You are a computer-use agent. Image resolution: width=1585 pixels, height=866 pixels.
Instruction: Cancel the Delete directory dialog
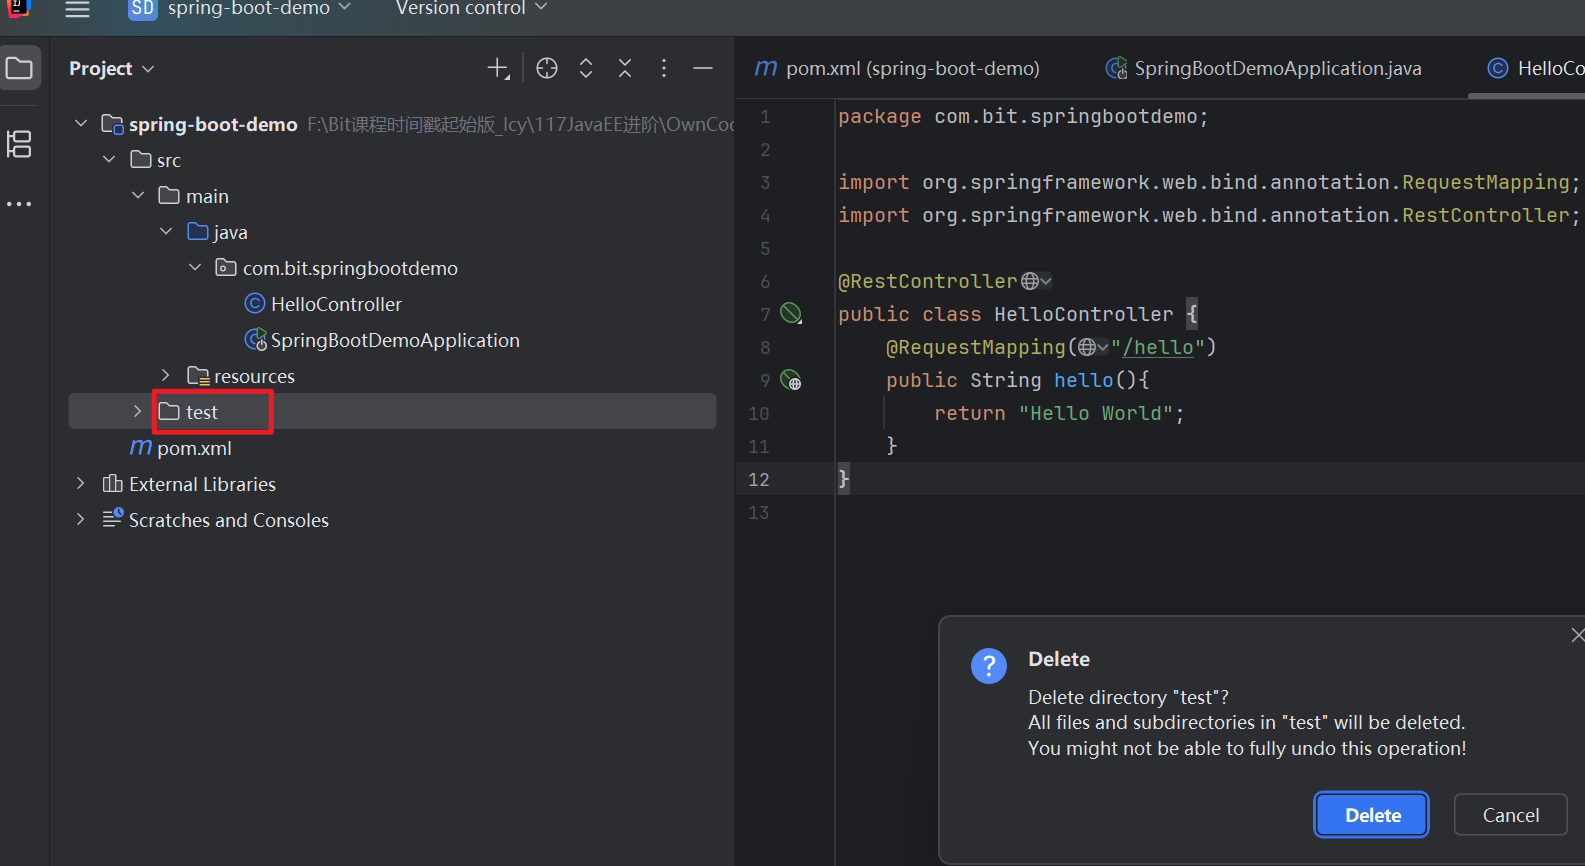[1510, 815]
